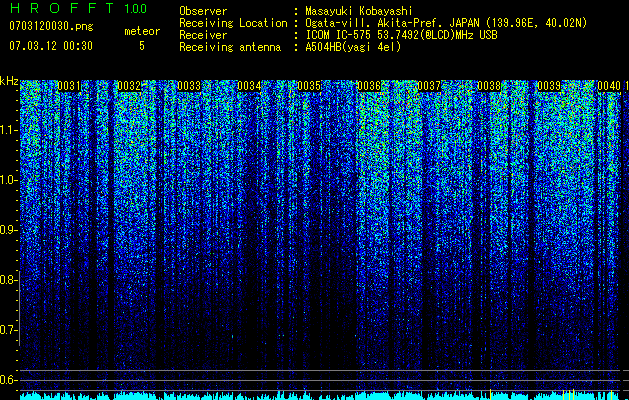Select the file name 0703120030.png
This screenshot has width=629, height=400.
51,26
